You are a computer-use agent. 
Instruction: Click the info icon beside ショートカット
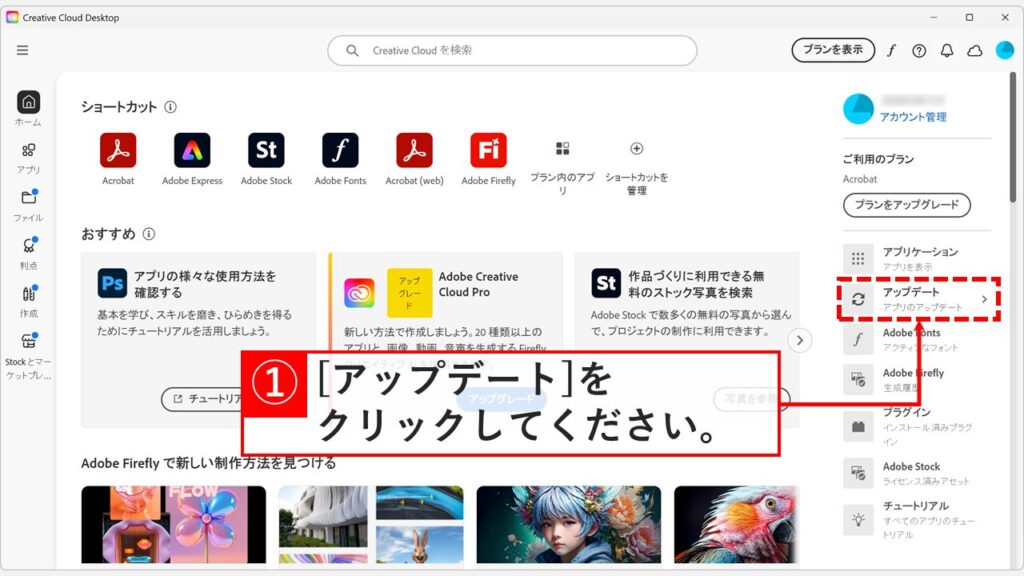(x=170, y=106)
